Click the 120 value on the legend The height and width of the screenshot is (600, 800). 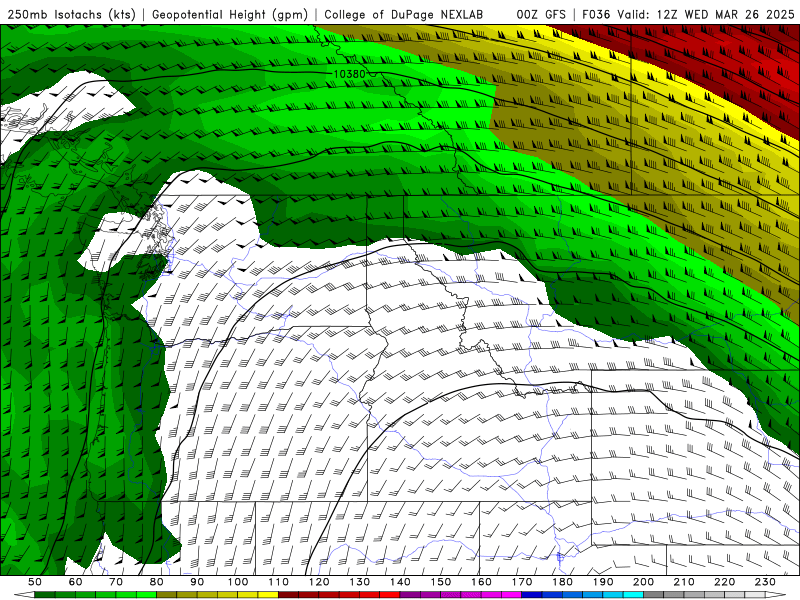319,582
